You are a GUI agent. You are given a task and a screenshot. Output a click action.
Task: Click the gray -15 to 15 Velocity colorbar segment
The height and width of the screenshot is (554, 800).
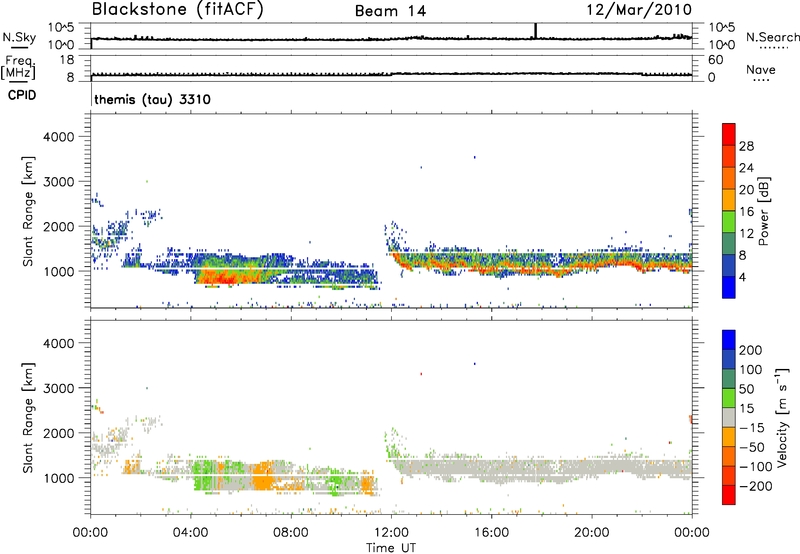(x=729, y=417)
